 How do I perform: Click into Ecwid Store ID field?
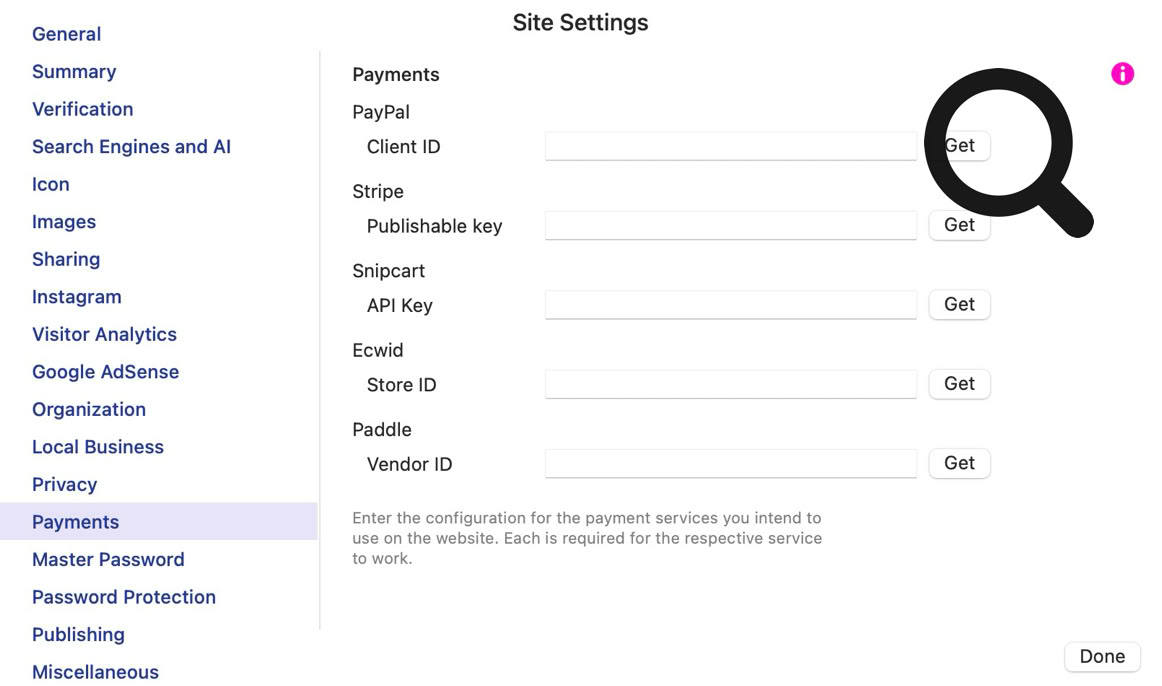(x=730, y=384)
